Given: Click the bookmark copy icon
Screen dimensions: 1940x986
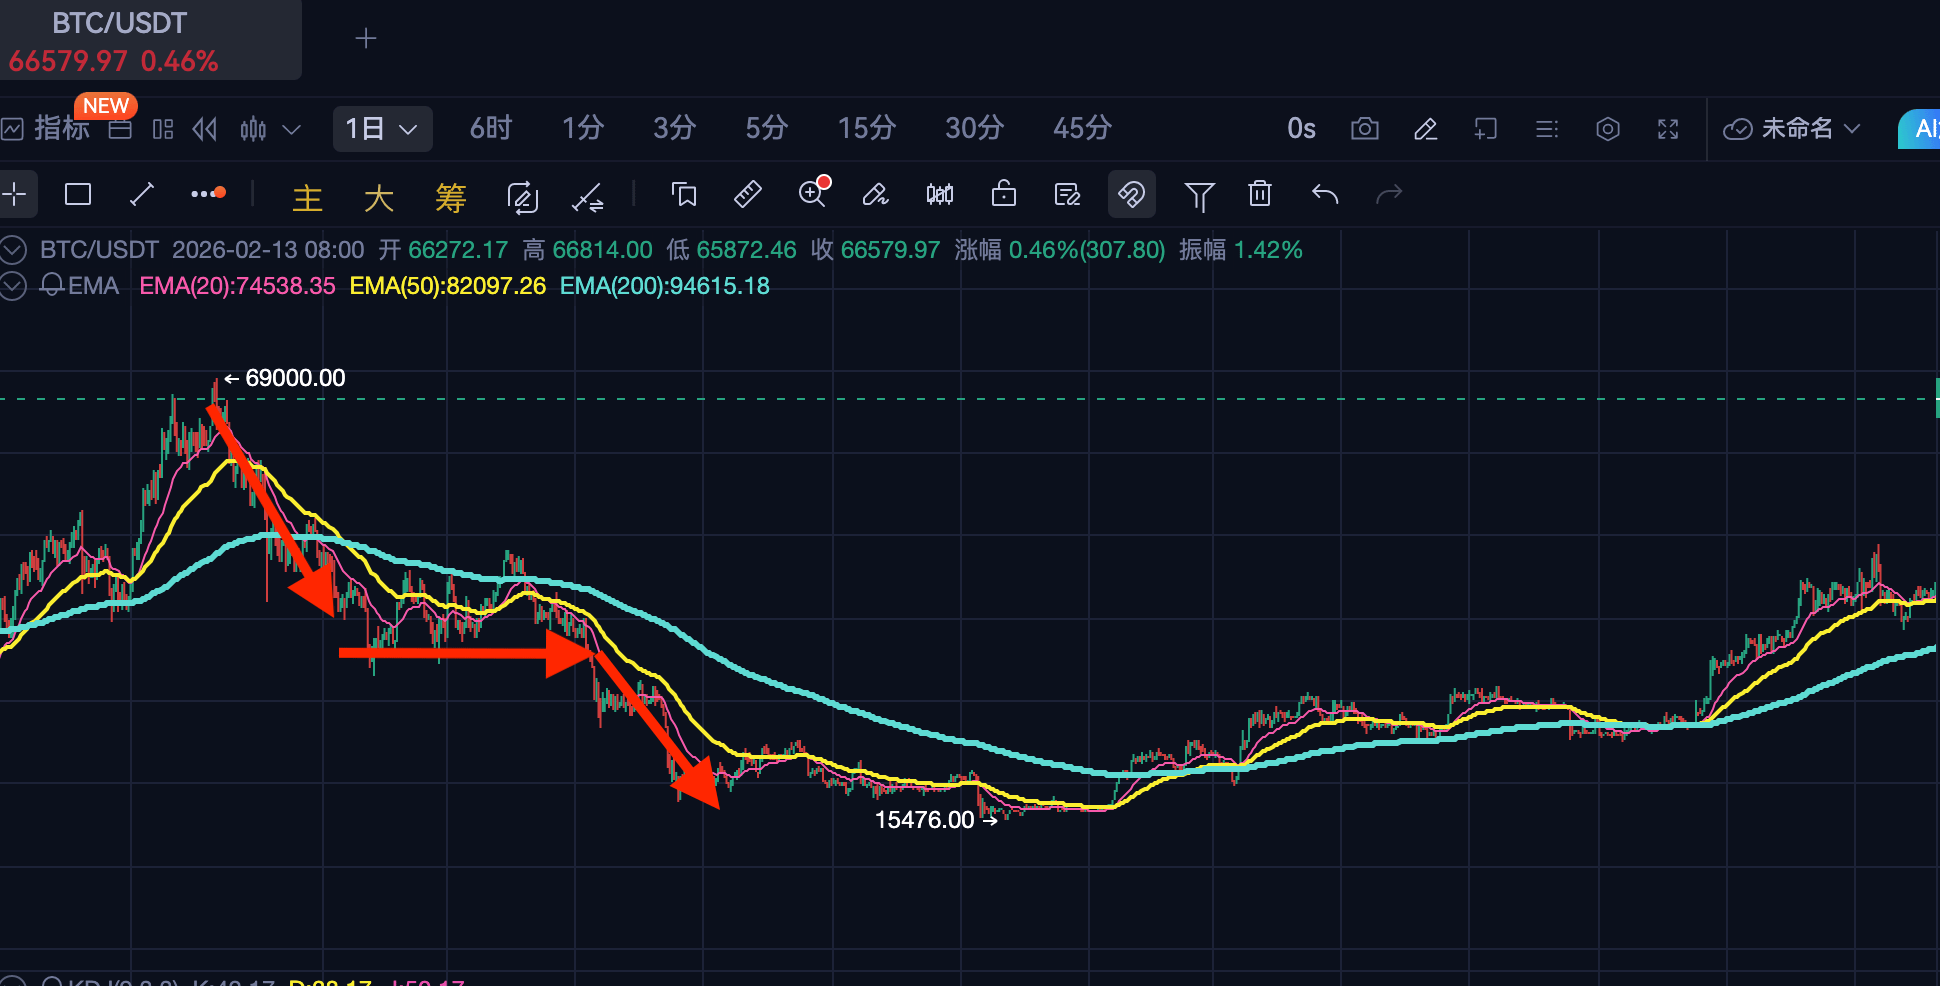Looking at the screenshot, I should (684, 194).
